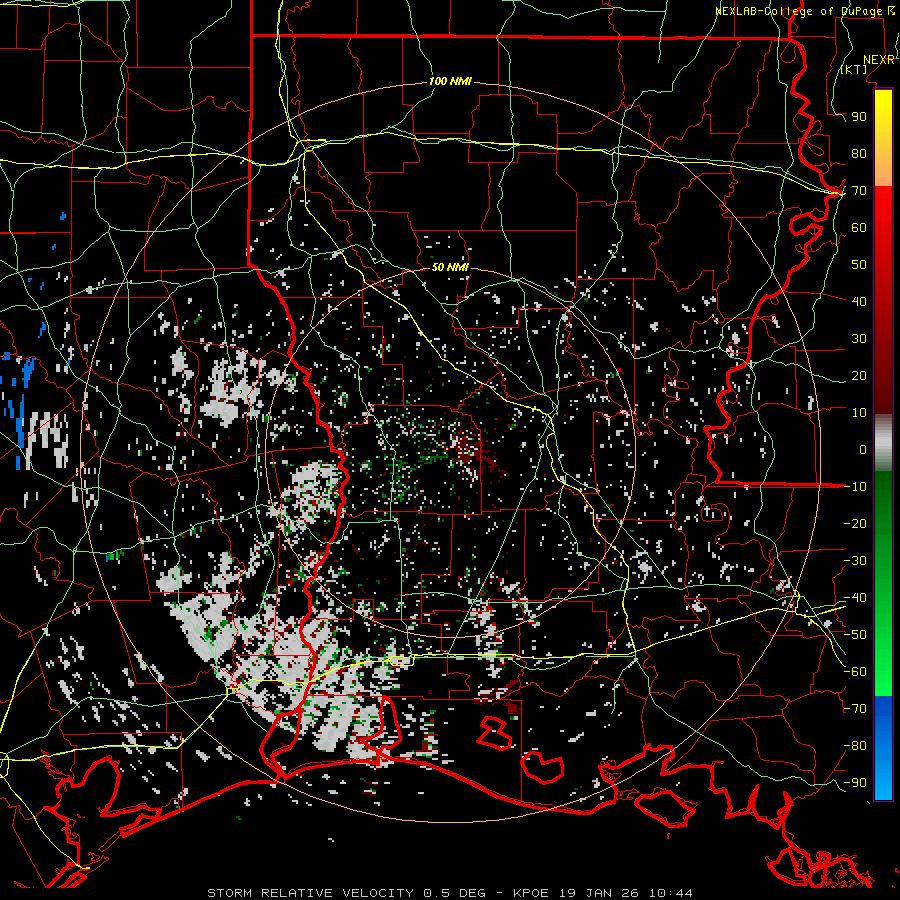
Task: Click the -60 value on velocity scale
Action: (x=855, y=672)
